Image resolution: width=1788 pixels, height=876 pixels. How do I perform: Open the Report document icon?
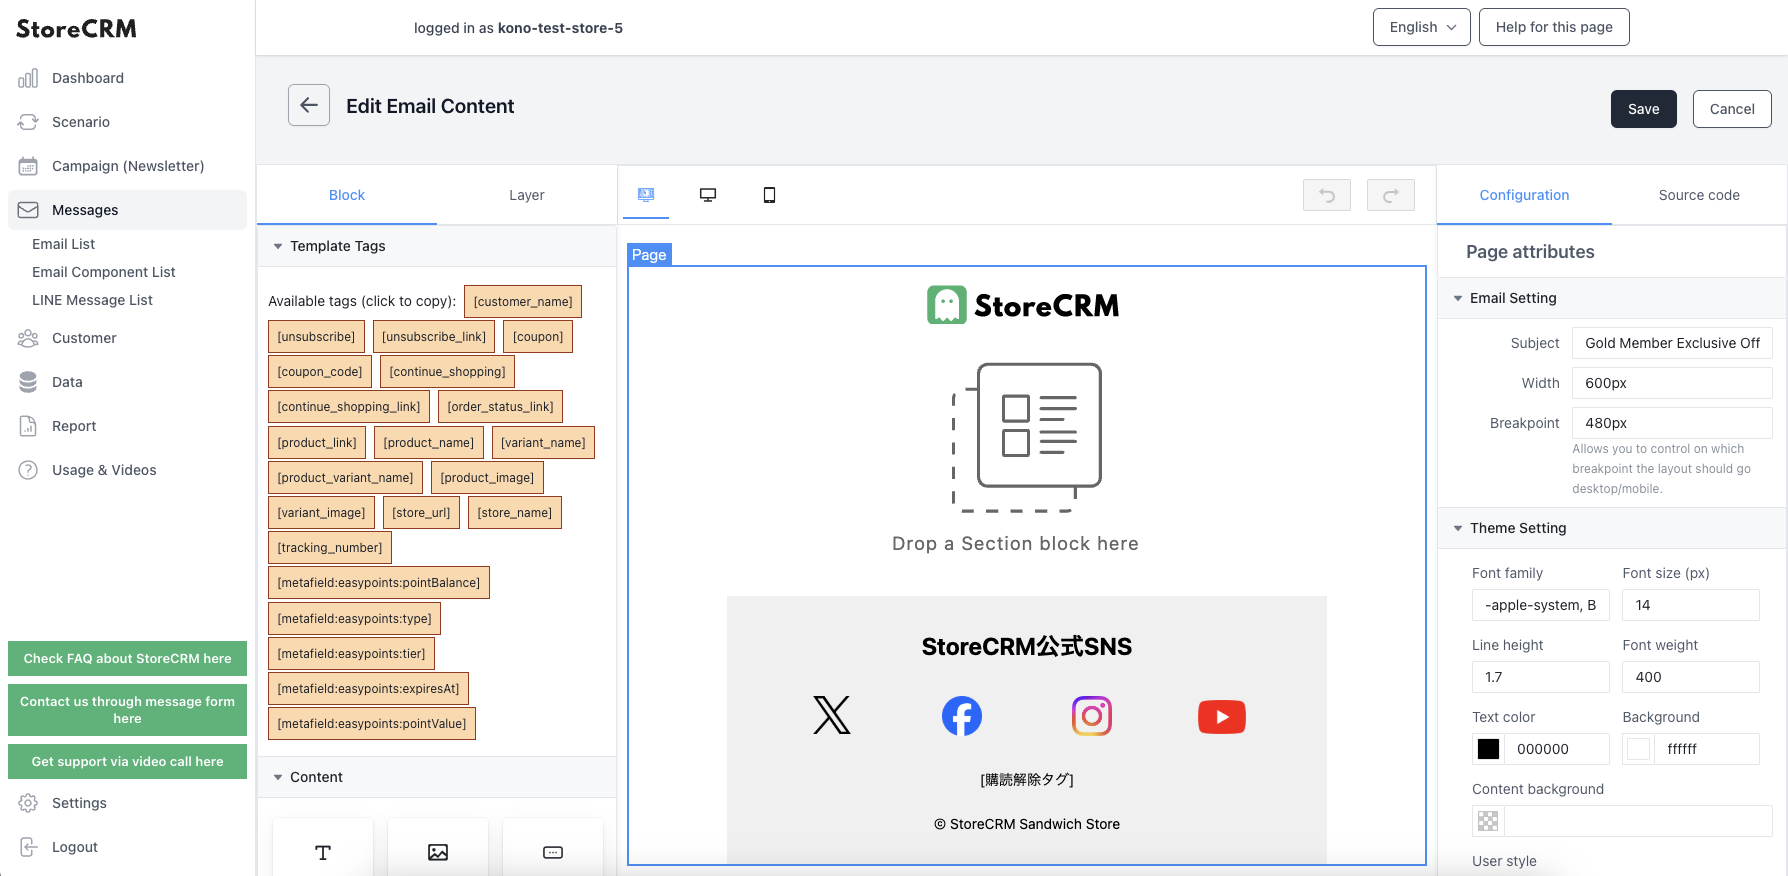28,426
